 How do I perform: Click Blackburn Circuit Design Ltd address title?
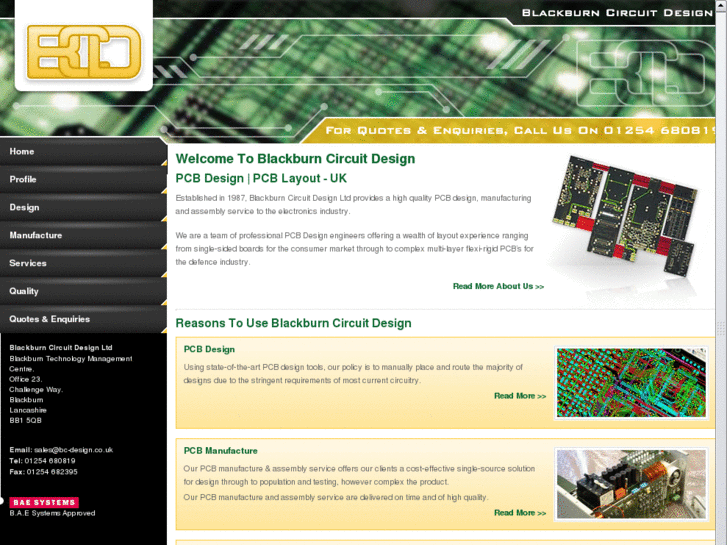[61, 348]
